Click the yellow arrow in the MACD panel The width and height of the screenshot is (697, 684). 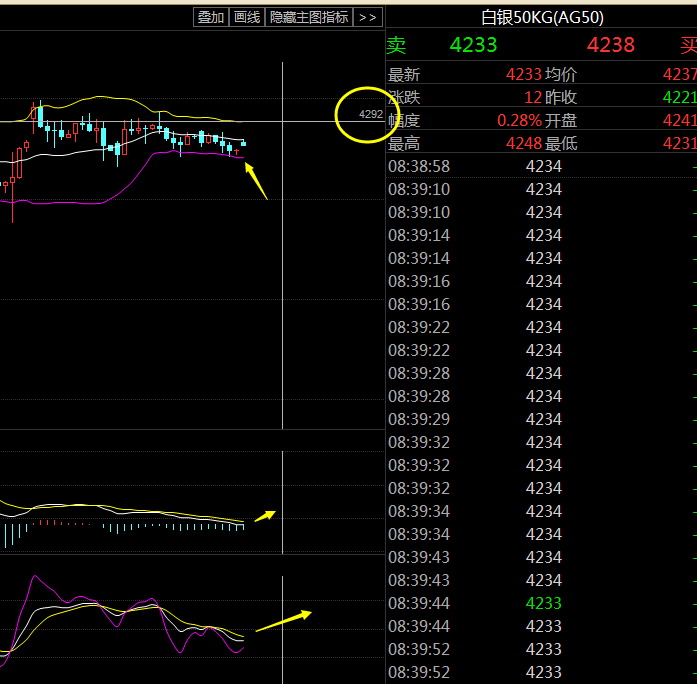(265, 516)
